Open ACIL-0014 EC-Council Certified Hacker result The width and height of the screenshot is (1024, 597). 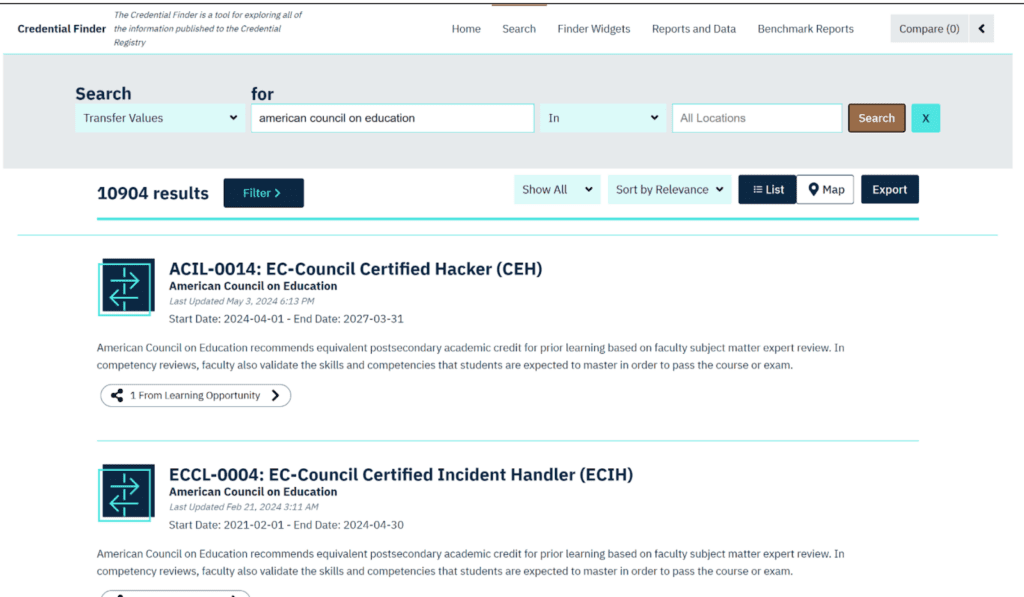pyautogui.click(x=356, y=268)
